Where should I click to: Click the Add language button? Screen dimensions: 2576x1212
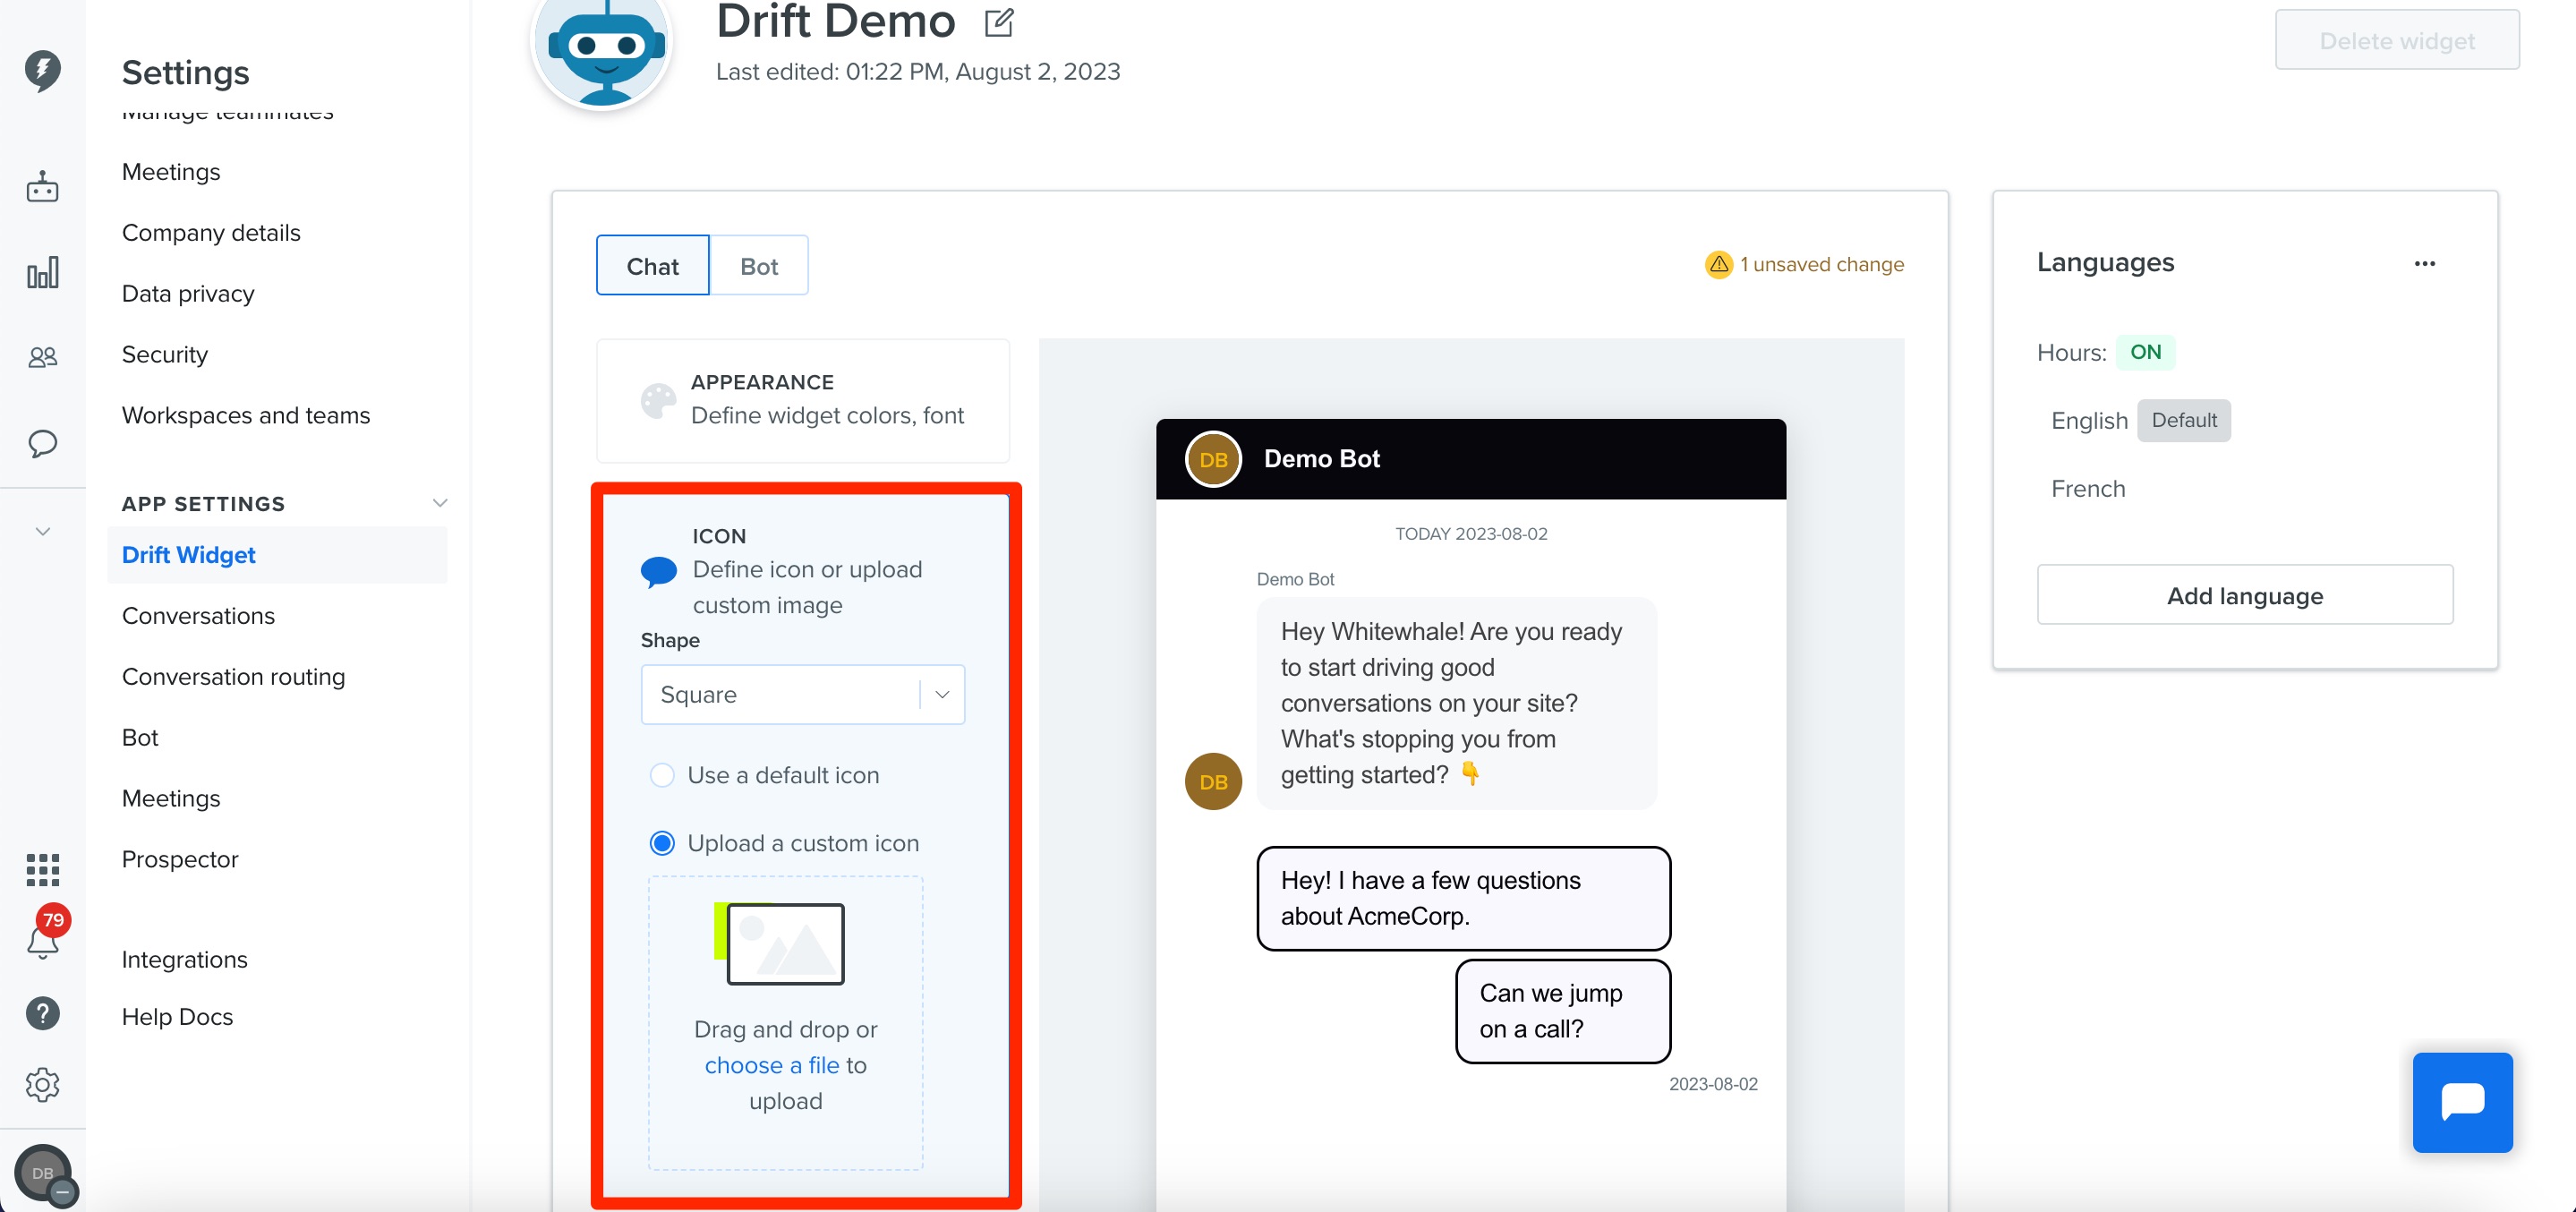(x=2244, y=595)
